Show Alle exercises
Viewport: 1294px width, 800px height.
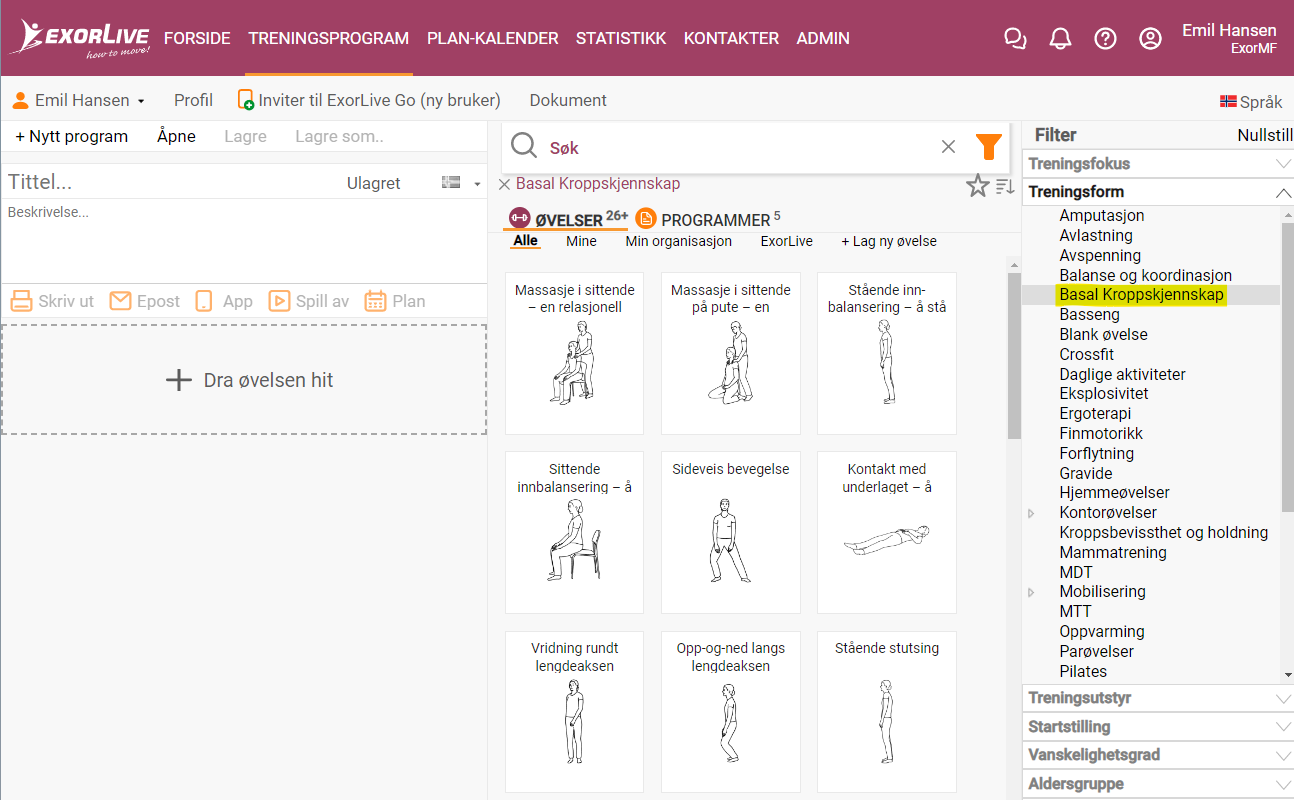[x=525, y=241]
